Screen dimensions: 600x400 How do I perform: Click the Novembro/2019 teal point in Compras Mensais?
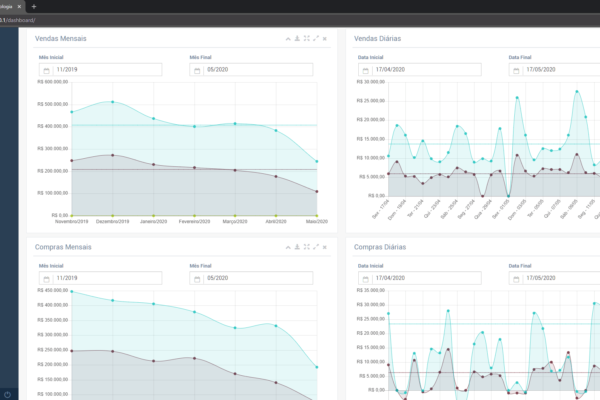(72, 291)
